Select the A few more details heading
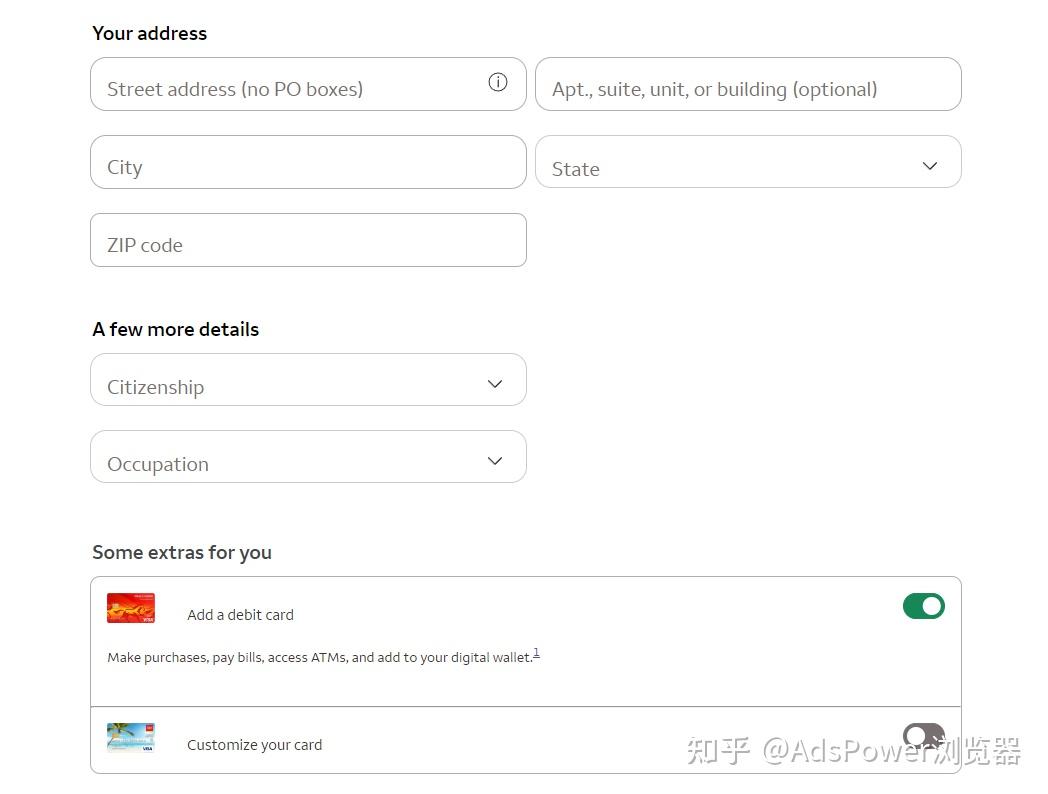 [x=175, y=329]
